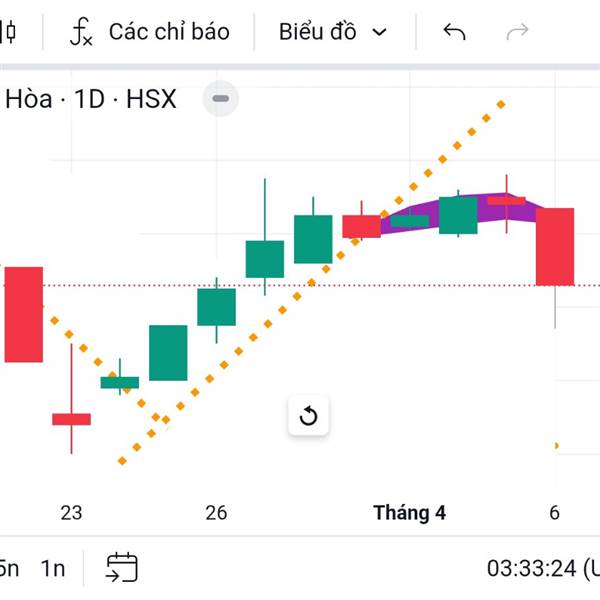Expand the chevron beside Biểu đồ
600x600 pixels.
pyautogui.click(x=379, y=32)
